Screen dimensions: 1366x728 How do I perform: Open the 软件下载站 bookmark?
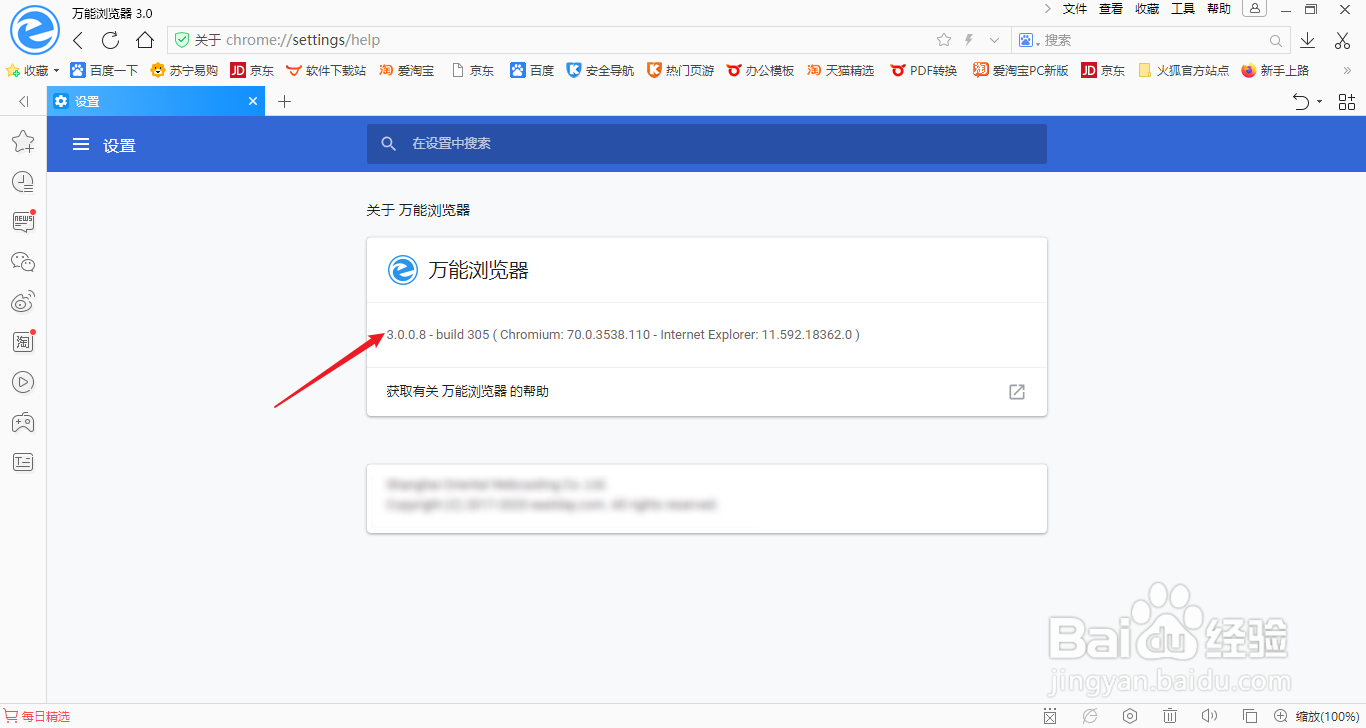tap(326, 70)
